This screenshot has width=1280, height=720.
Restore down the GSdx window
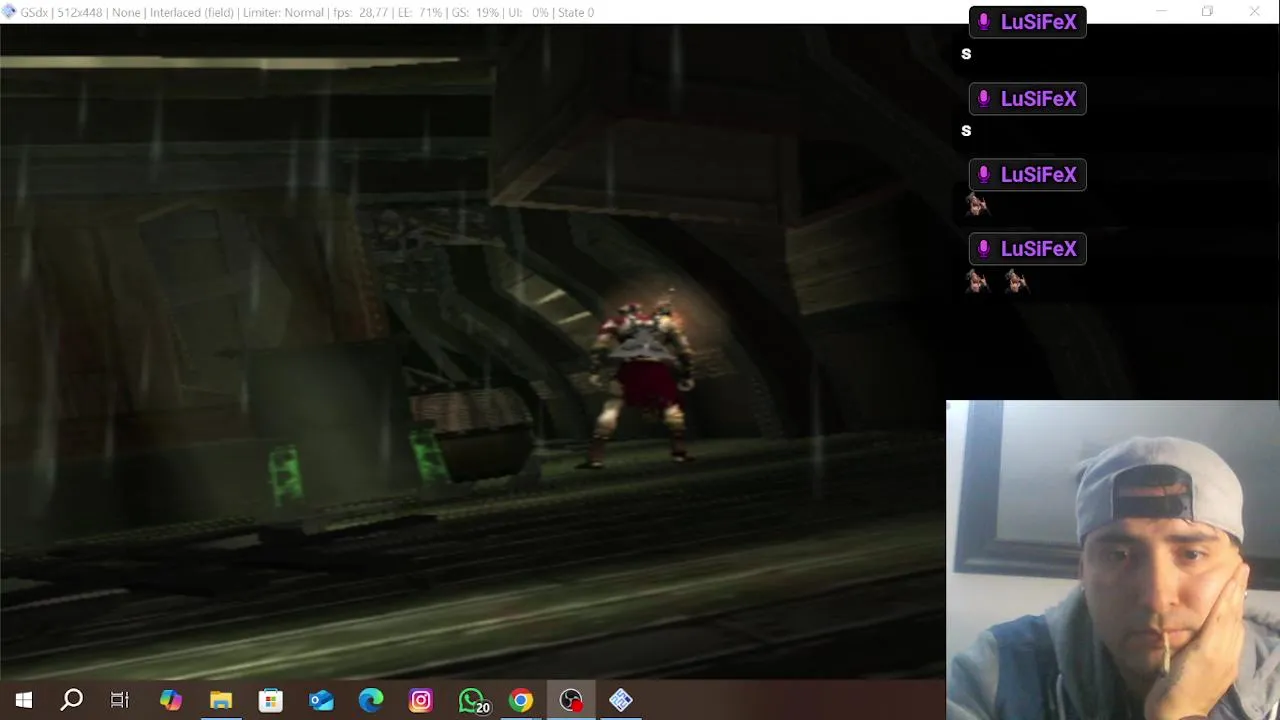point(1207,12)
